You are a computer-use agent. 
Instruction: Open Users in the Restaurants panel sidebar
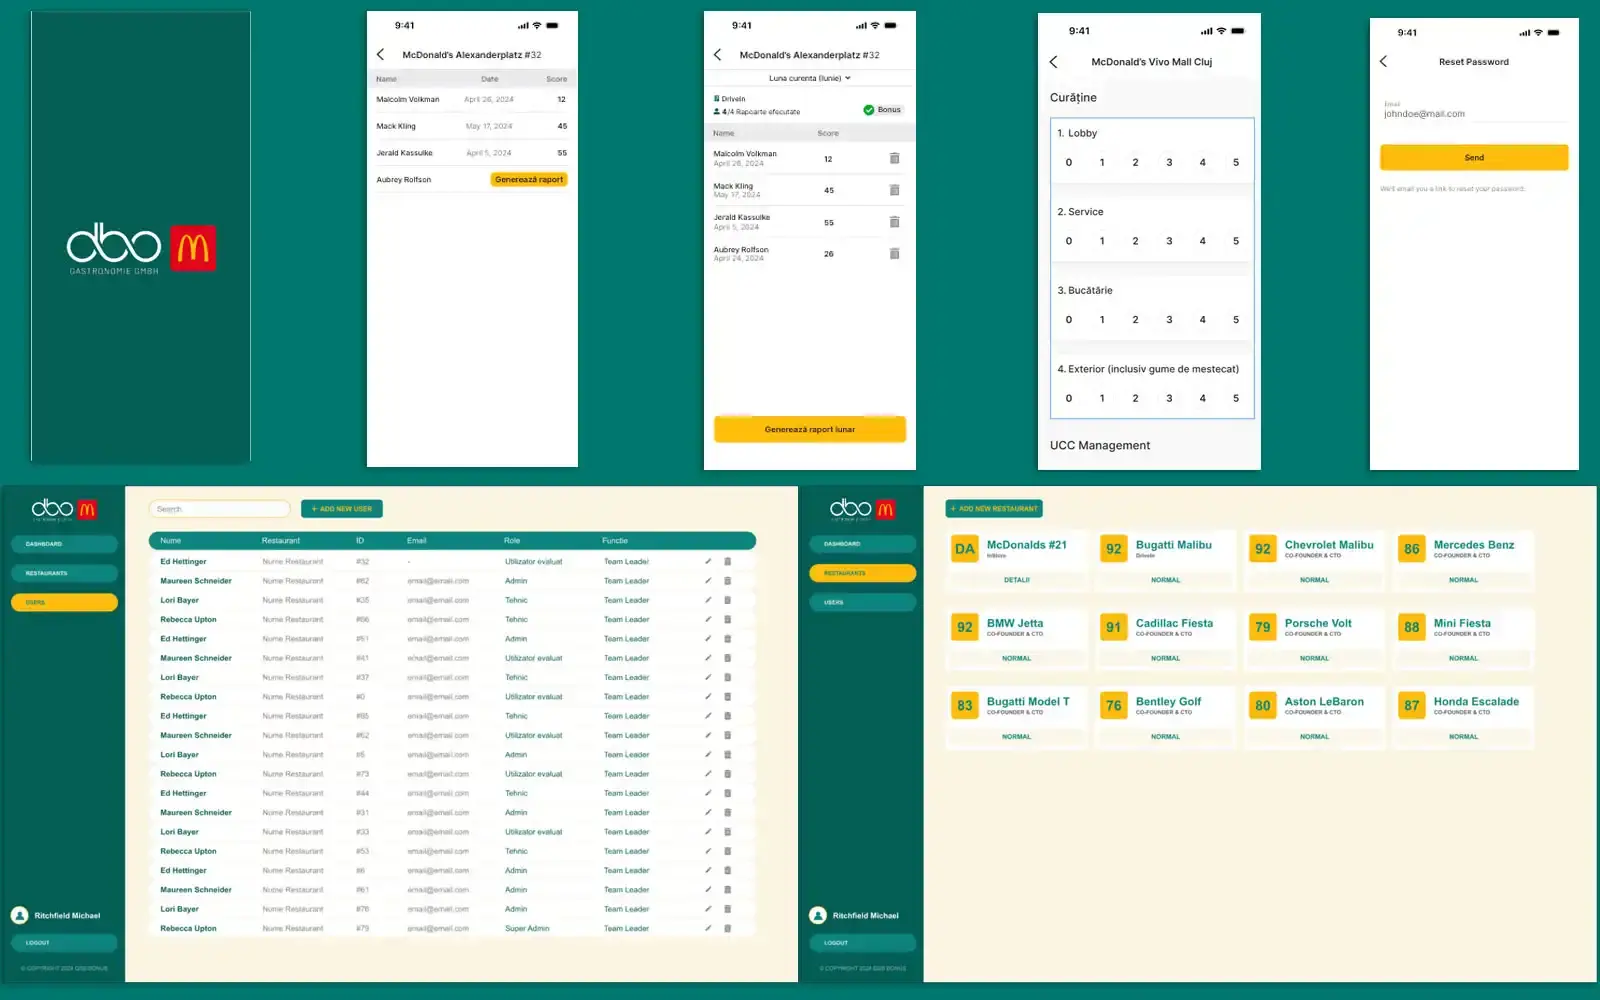[x=863, y=602]
